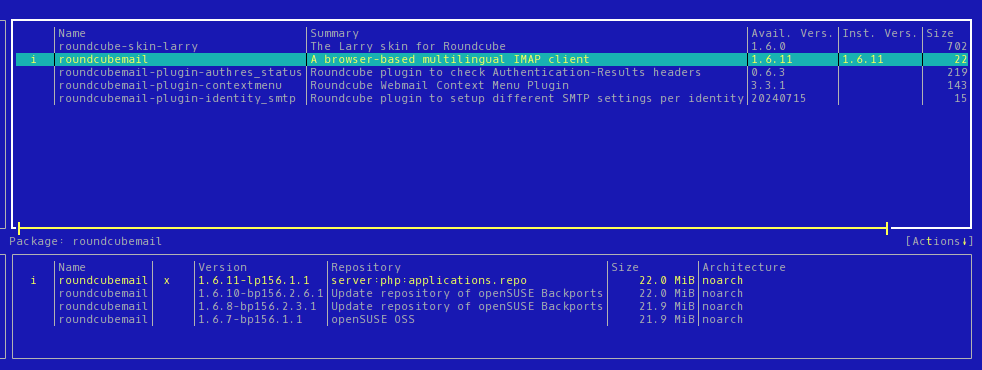Click the Version column header
The height and width of the screenshot is (370, 982).
coord(222,267)
